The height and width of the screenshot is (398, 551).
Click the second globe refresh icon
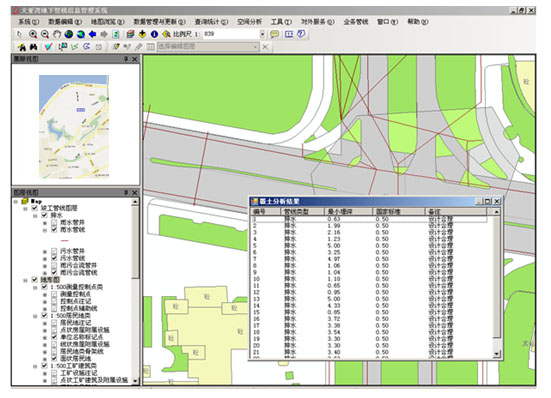coord(80,34)
